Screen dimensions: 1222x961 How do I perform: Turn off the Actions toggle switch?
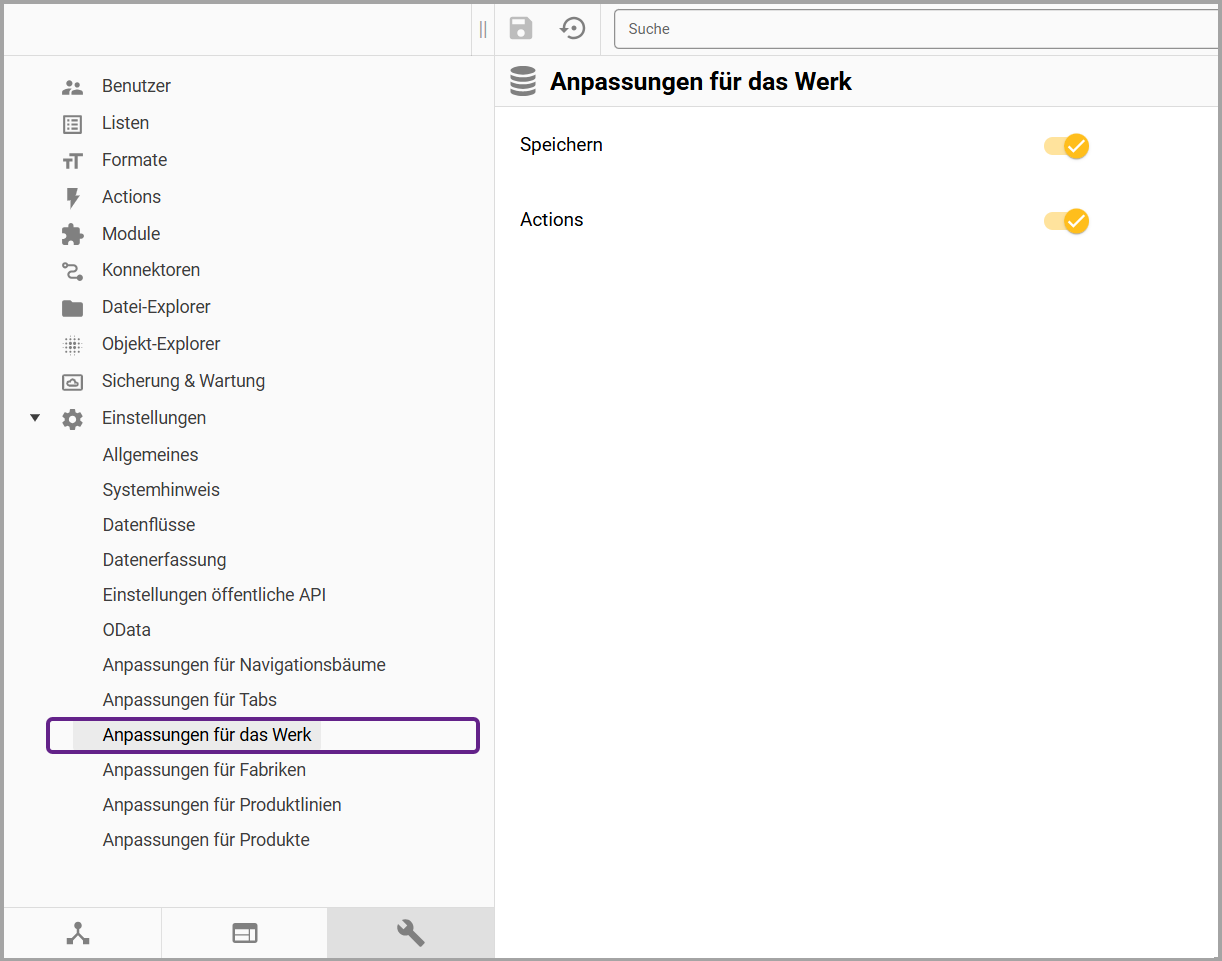[x=1066, y=221]
